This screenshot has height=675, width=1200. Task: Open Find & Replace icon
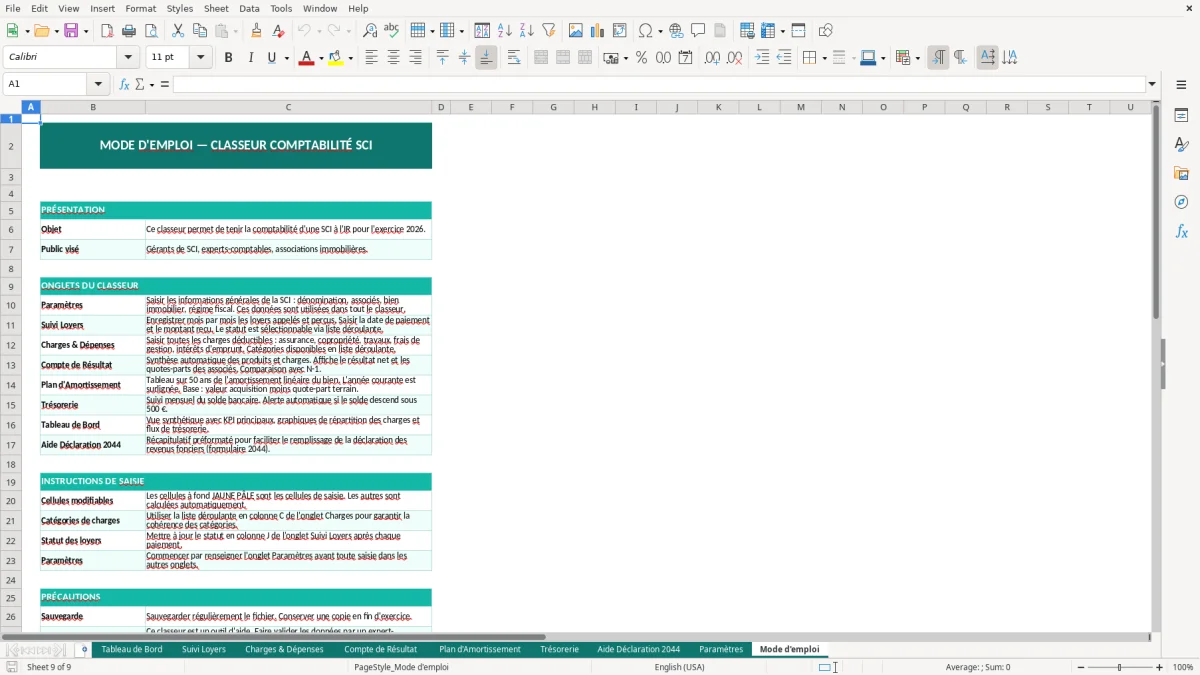tap(370, 31)
